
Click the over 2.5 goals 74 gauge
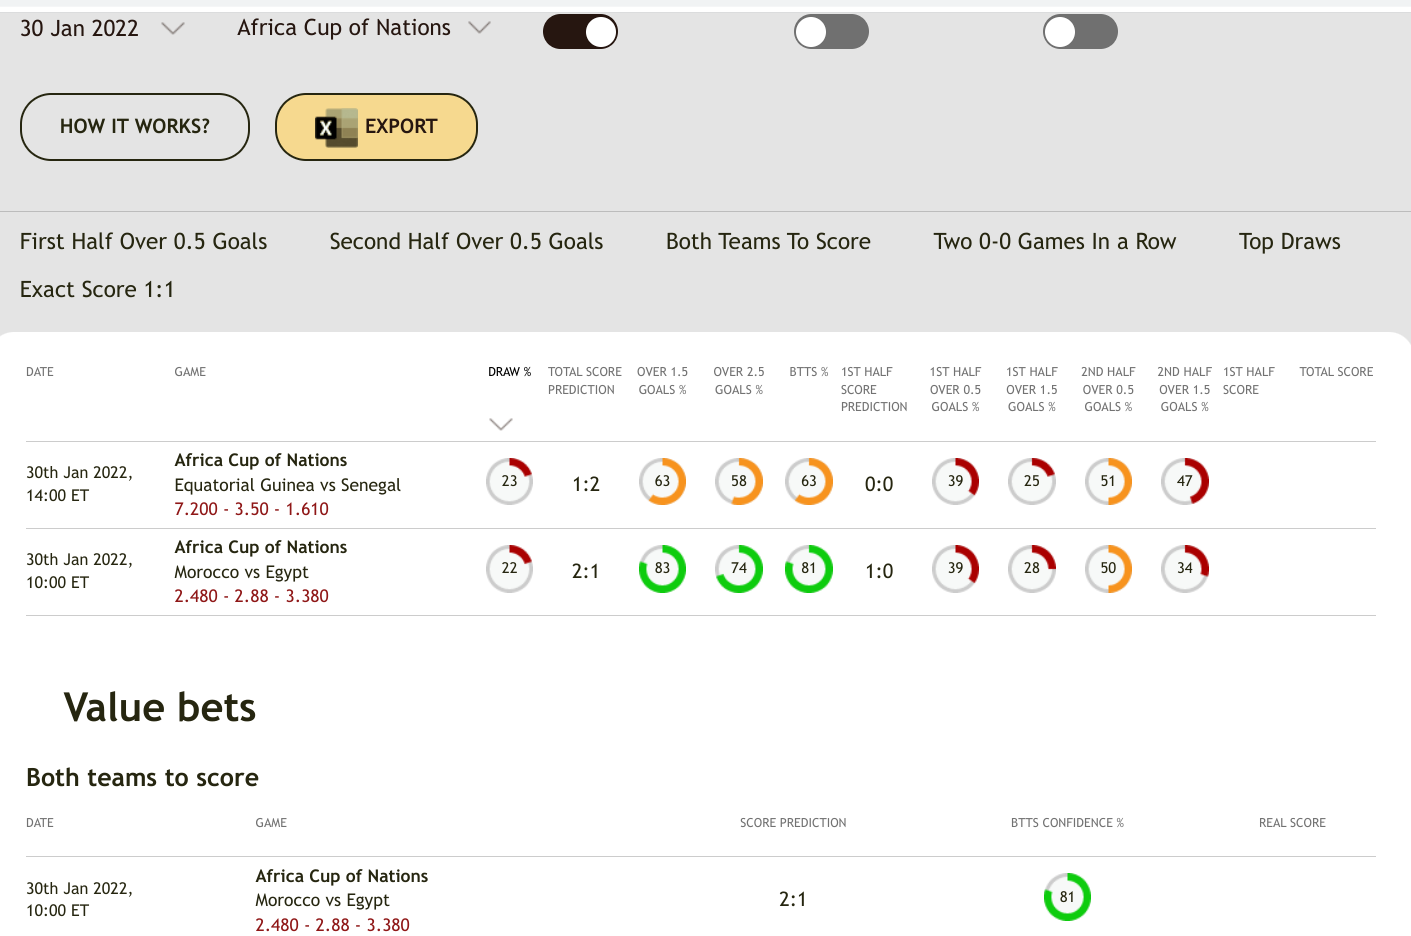click(739, 568)
